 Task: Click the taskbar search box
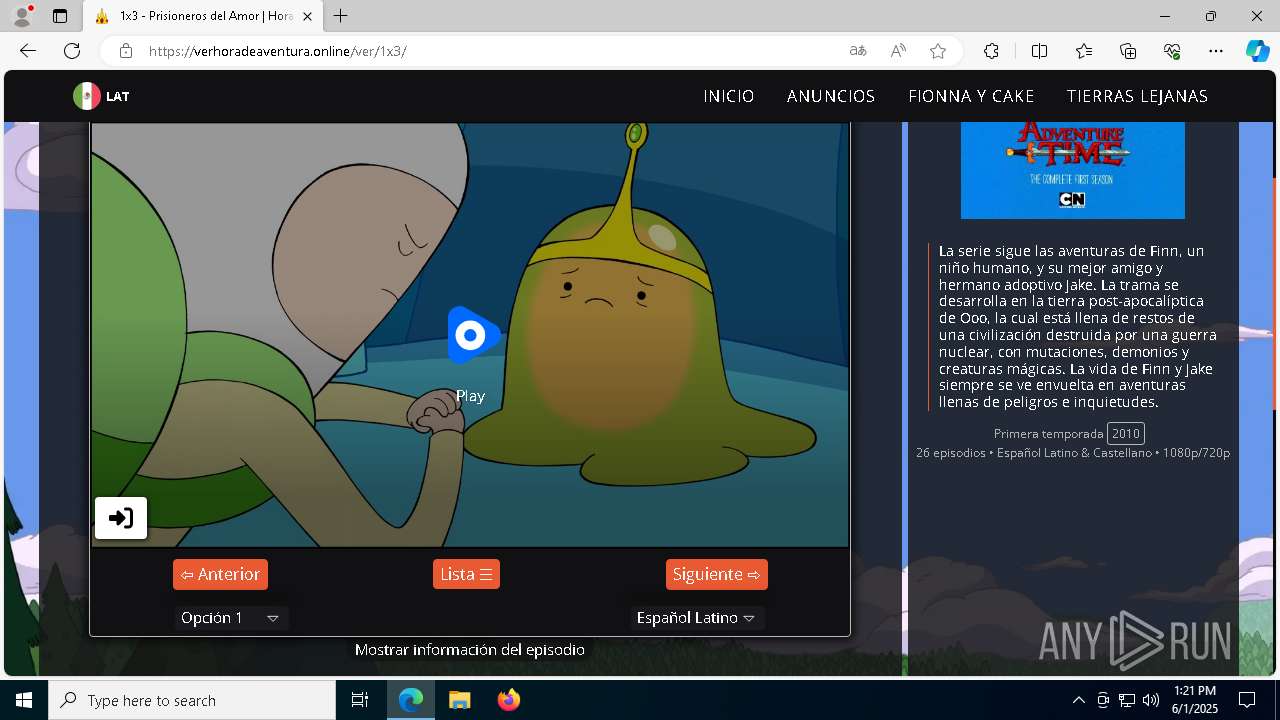click(x=192, y=700)
